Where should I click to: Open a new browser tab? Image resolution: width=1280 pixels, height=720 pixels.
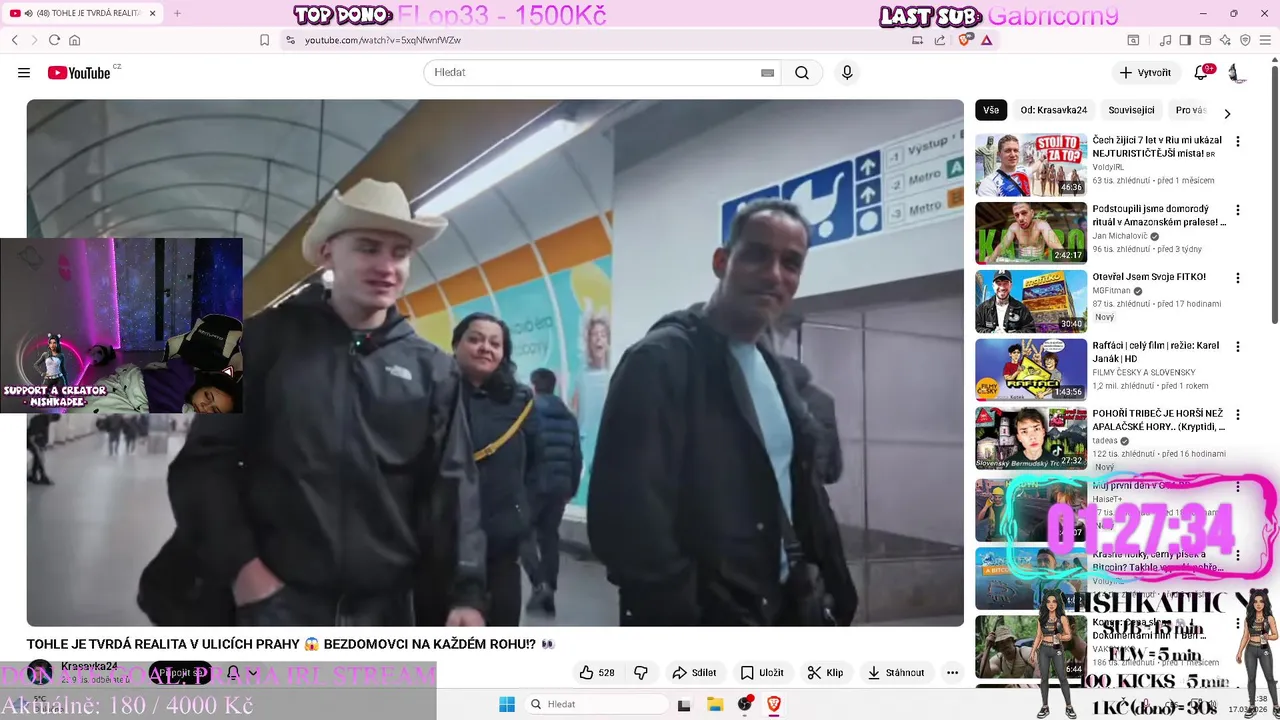177,13
